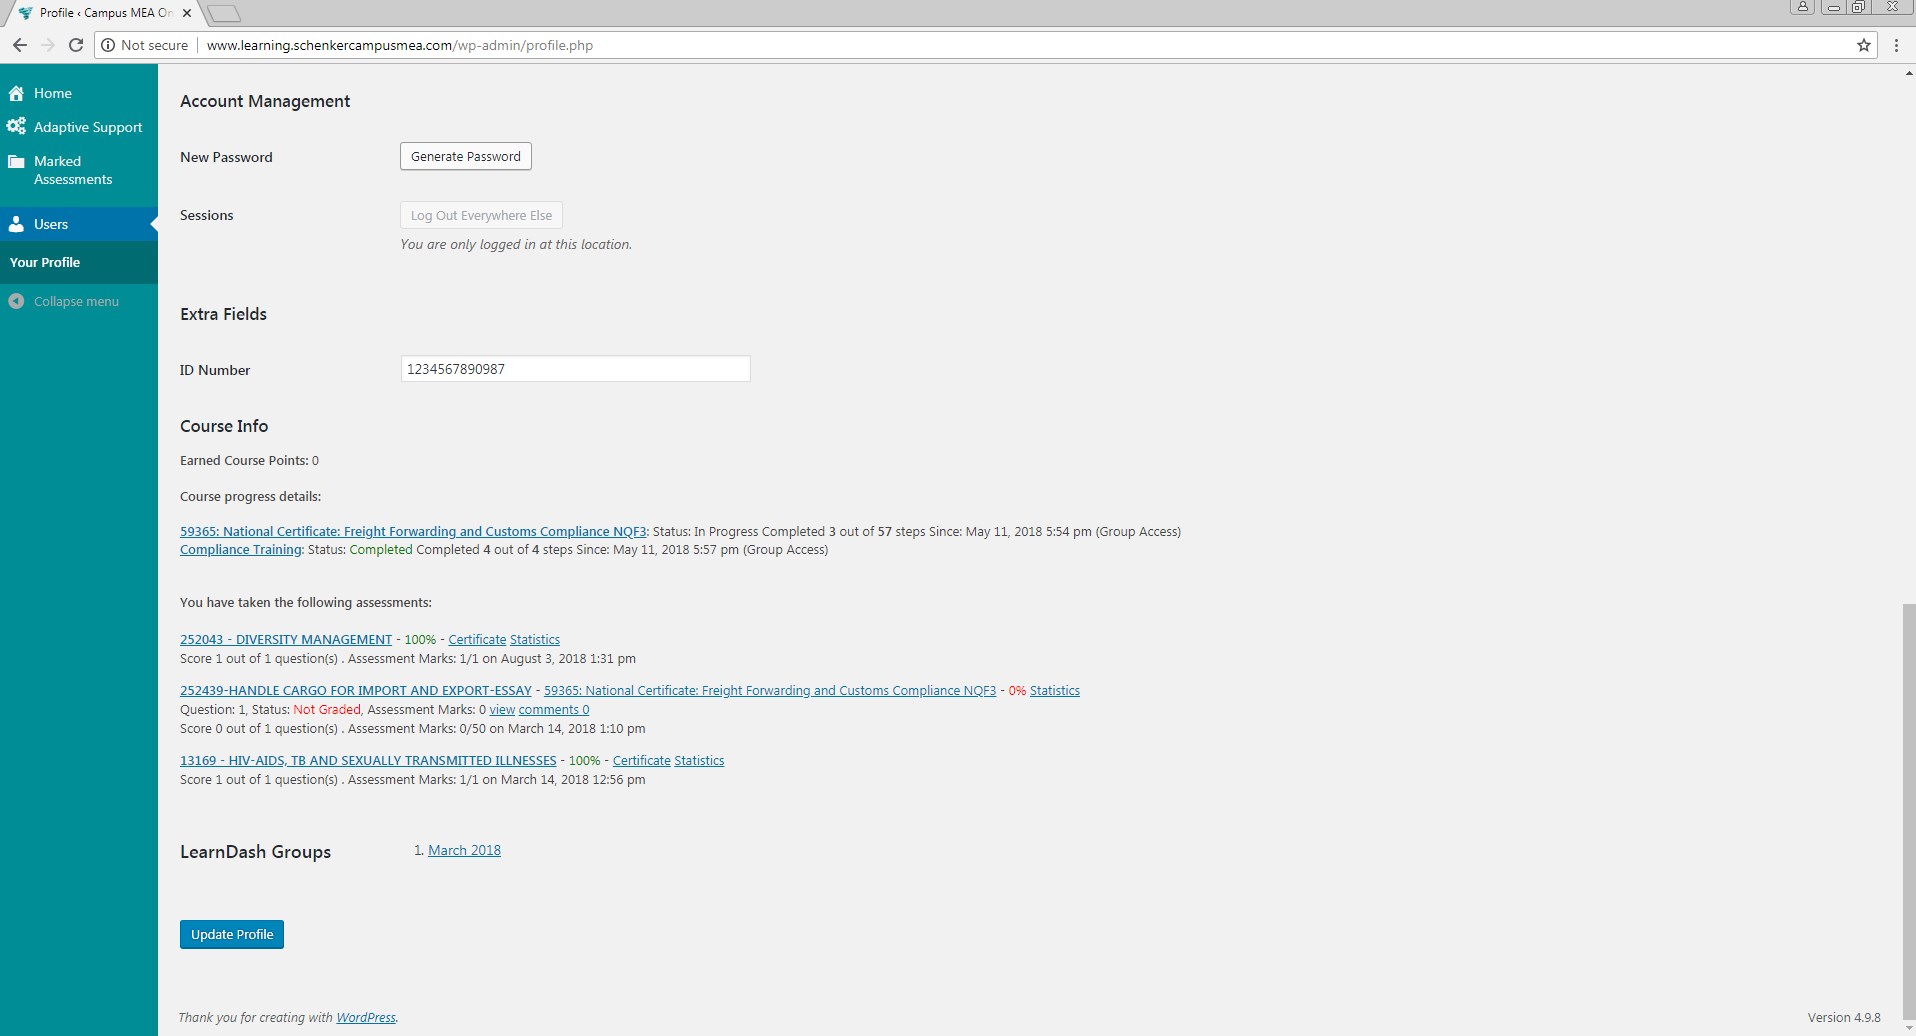Open Statistics for HIV-AIDS assessment
Viewport: 1916px width, 1036px height.
pos(699,760)
